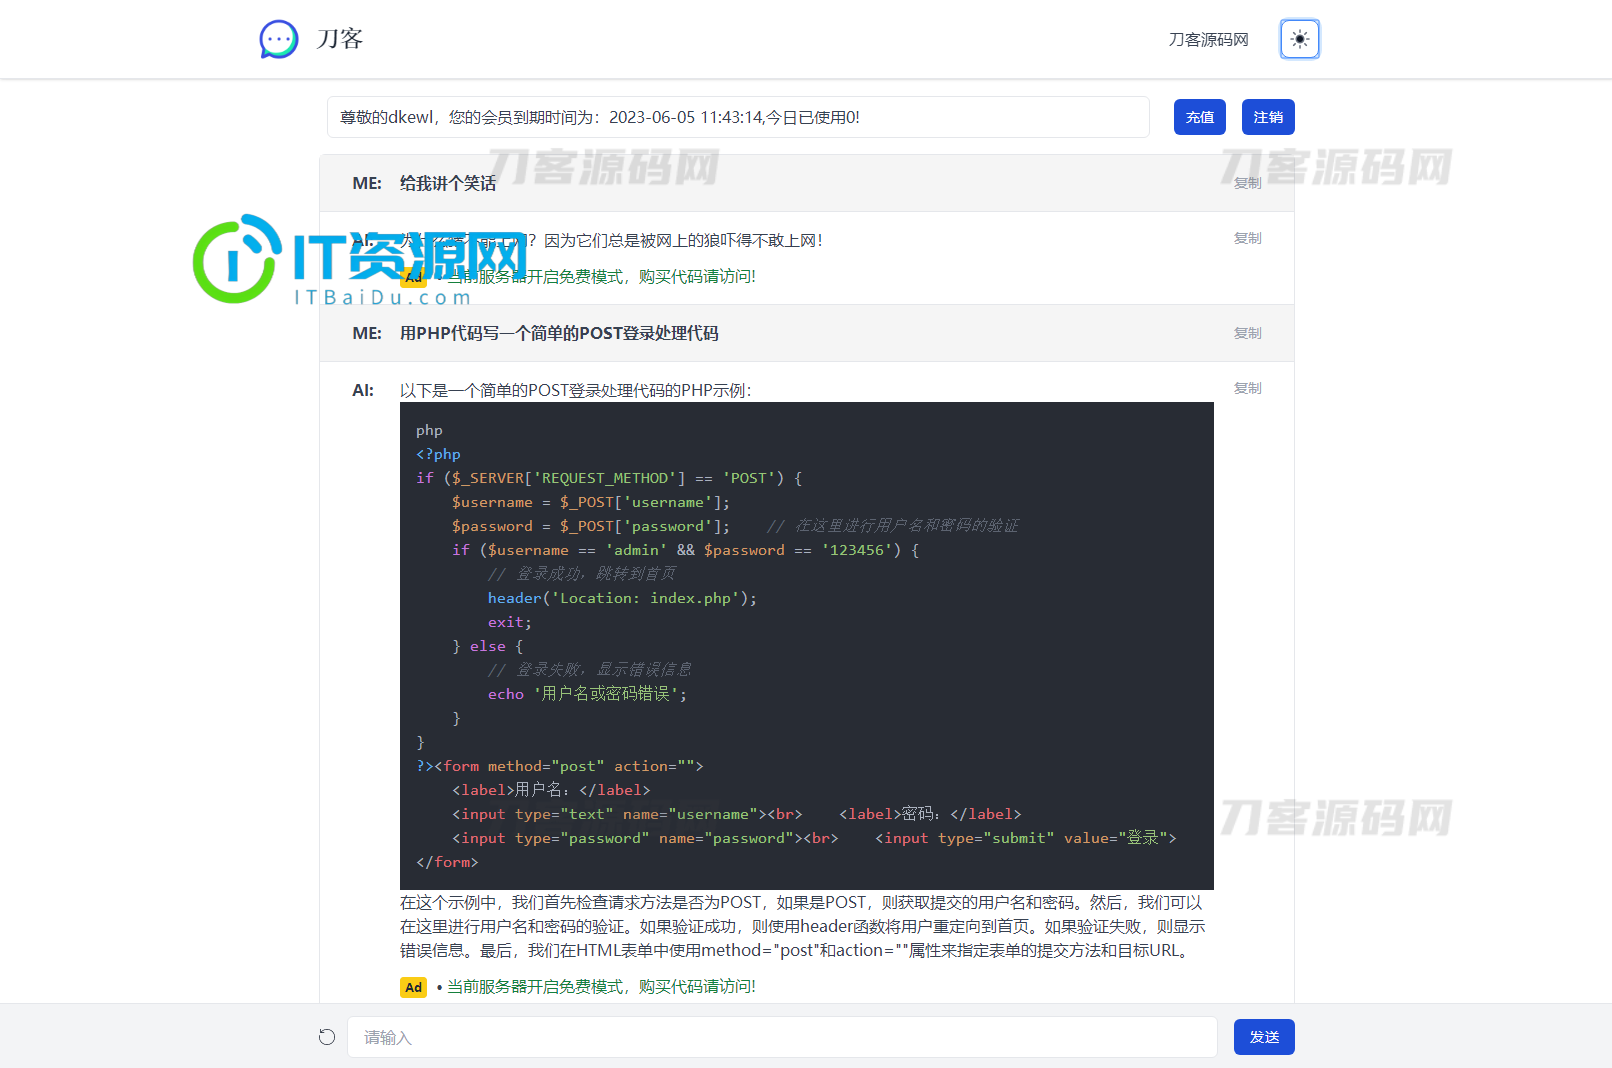Click the code line header('Location: index.php');

point(622,598)
